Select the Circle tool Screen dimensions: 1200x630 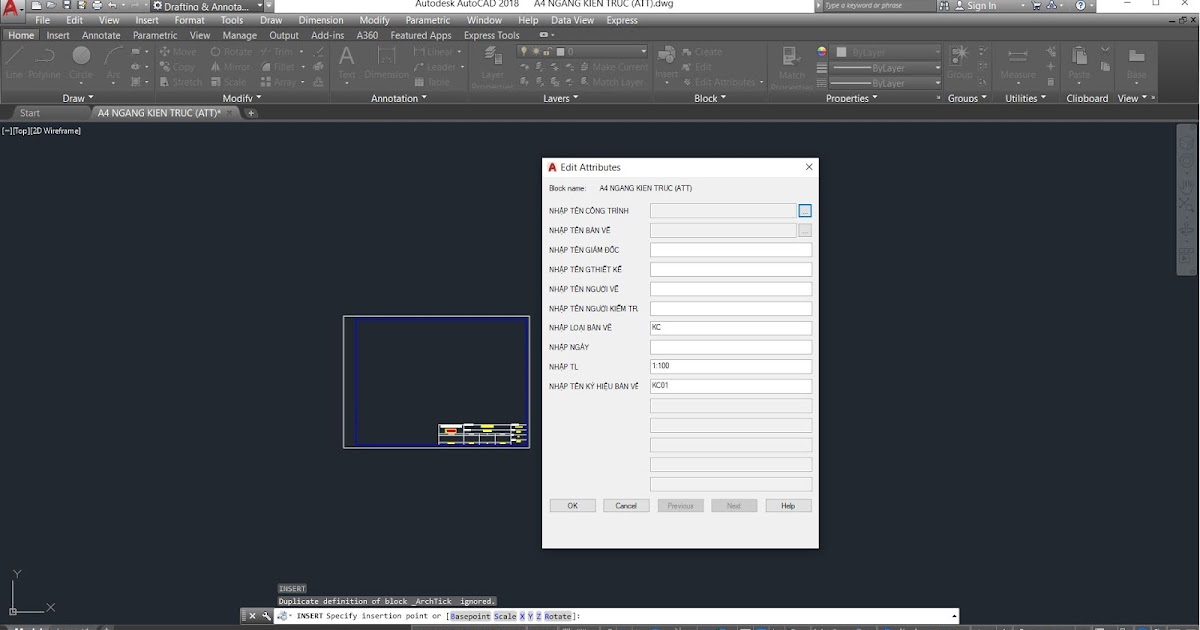click(x=81, y=62)
